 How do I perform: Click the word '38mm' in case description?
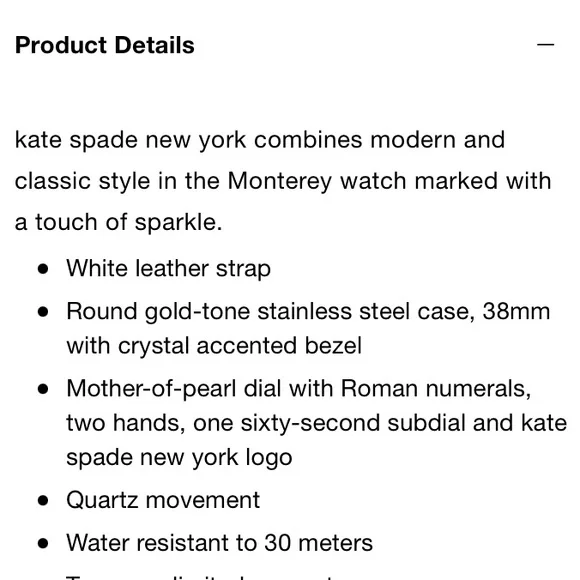(516, 311)
